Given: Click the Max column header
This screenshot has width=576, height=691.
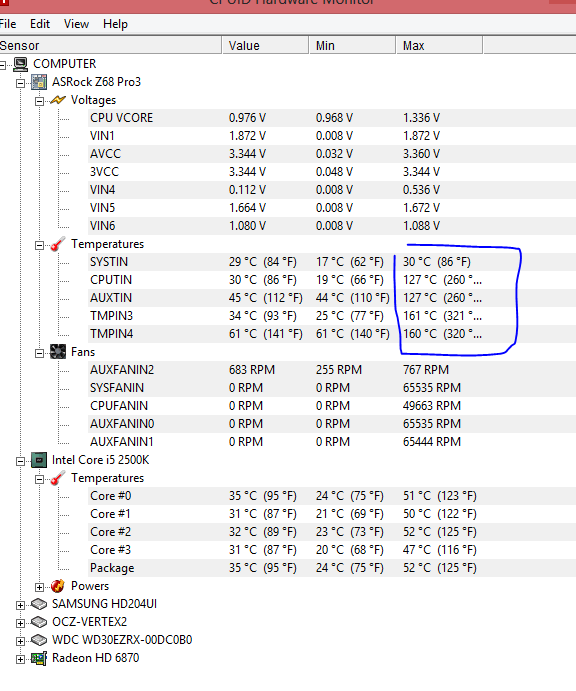Looking at the screenshot, I should pyautogui.click(x=439, y=45).
